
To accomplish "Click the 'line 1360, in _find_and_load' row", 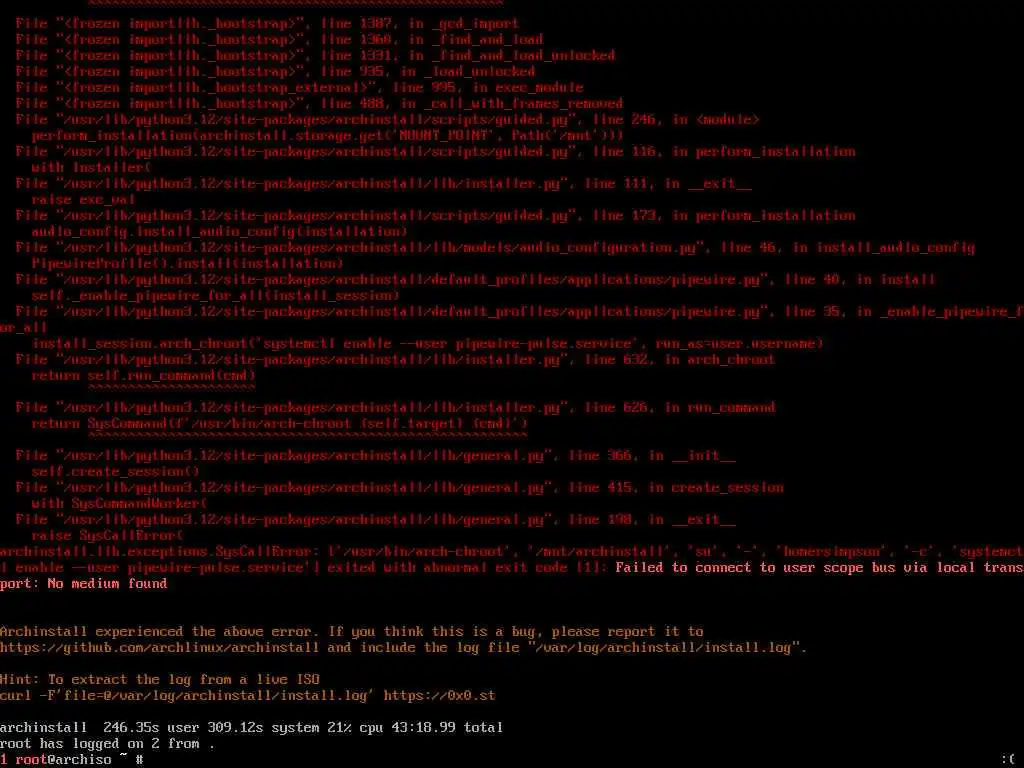I will 280,40.
